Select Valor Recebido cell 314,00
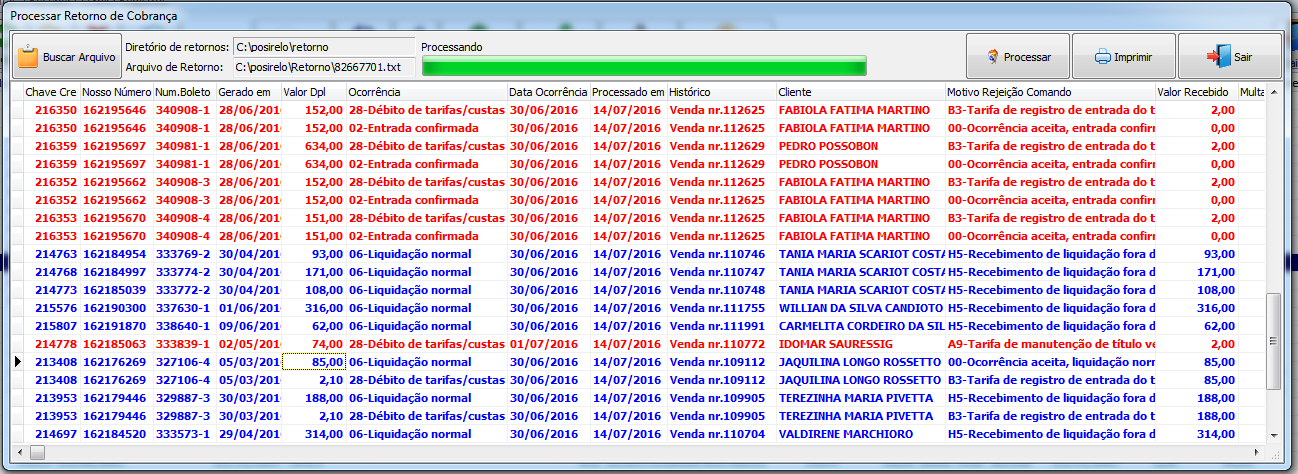1298x474 pixels. (1196, 434)
